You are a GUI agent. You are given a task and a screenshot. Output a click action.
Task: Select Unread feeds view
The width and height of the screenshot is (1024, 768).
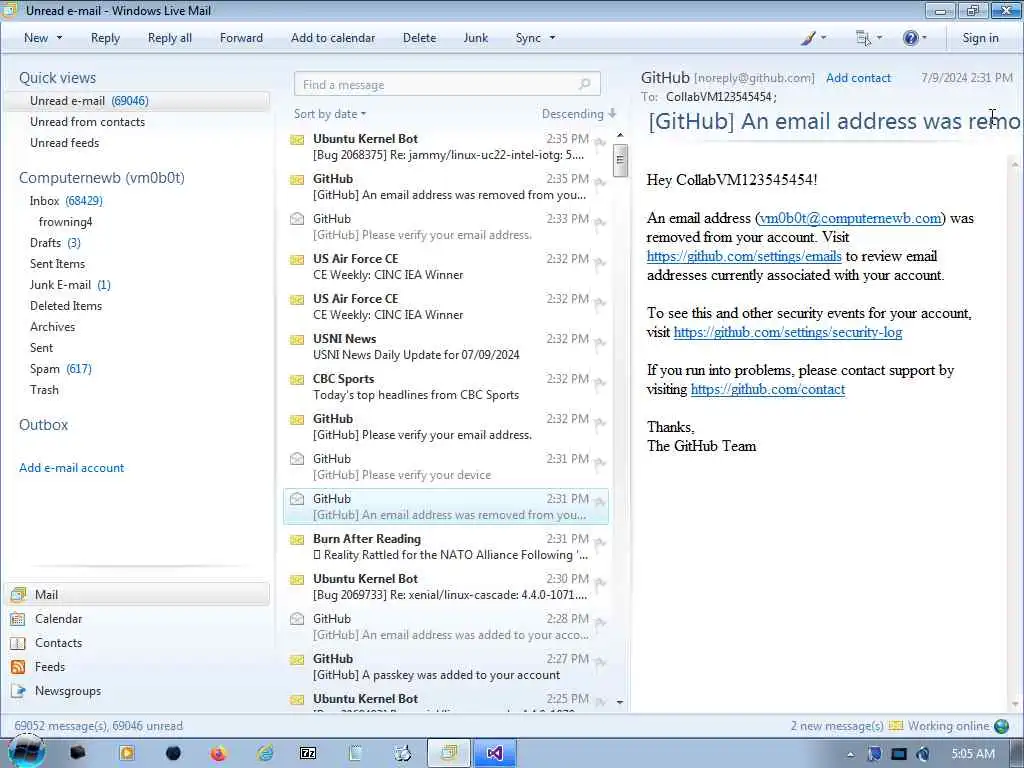(65, 142)
